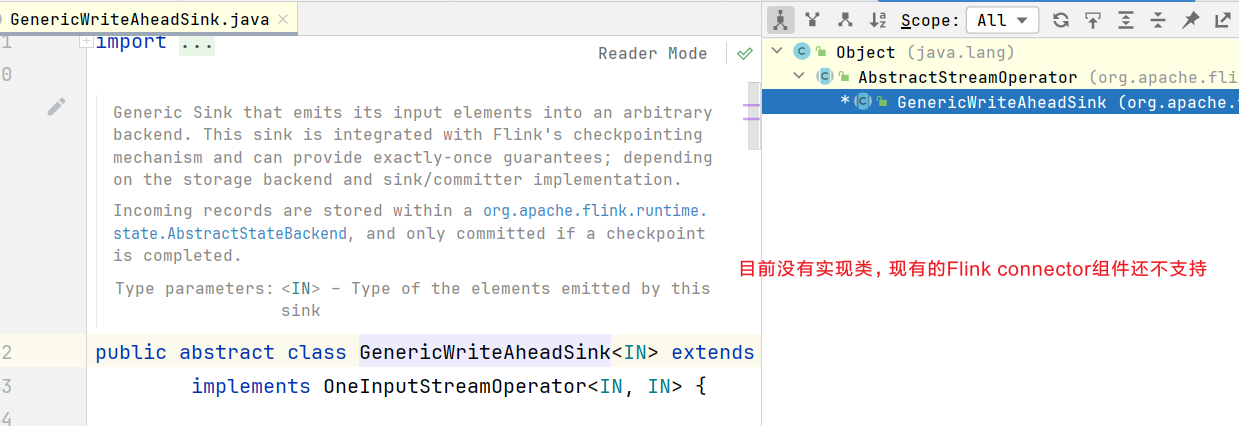The image size is (1239, 426).
Task: Select Object (java.lang) row
Action: click(x=1000, y=52)
